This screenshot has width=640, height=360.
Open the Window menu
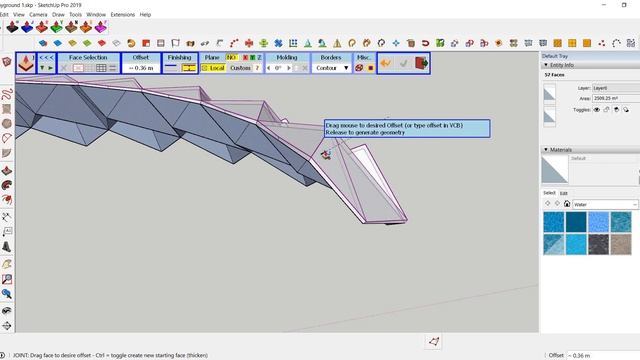point(96,14)
